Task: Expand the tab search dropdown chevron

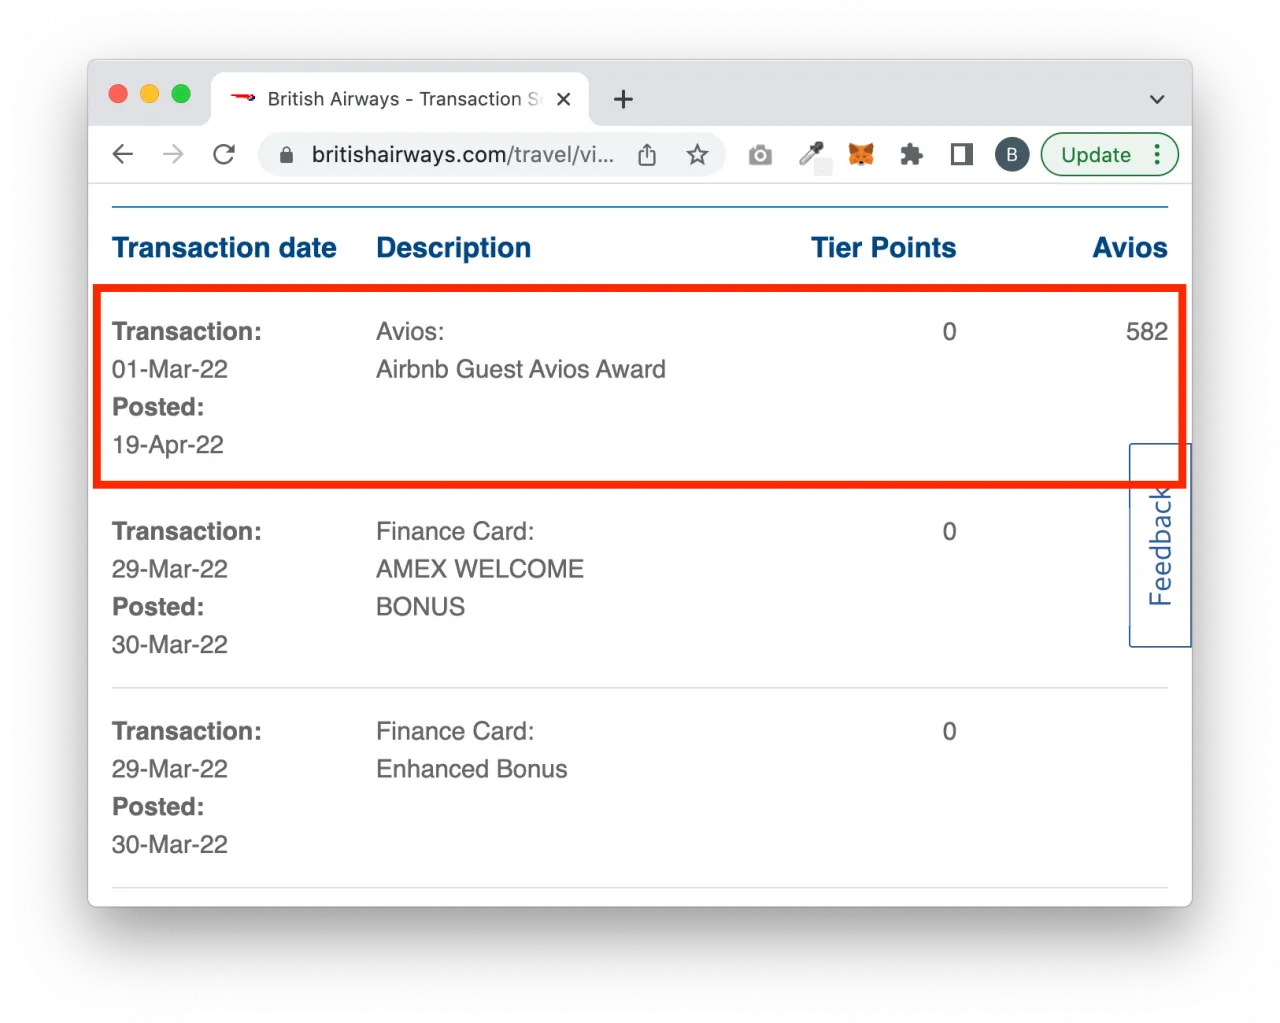Action: coord(1157,99)
